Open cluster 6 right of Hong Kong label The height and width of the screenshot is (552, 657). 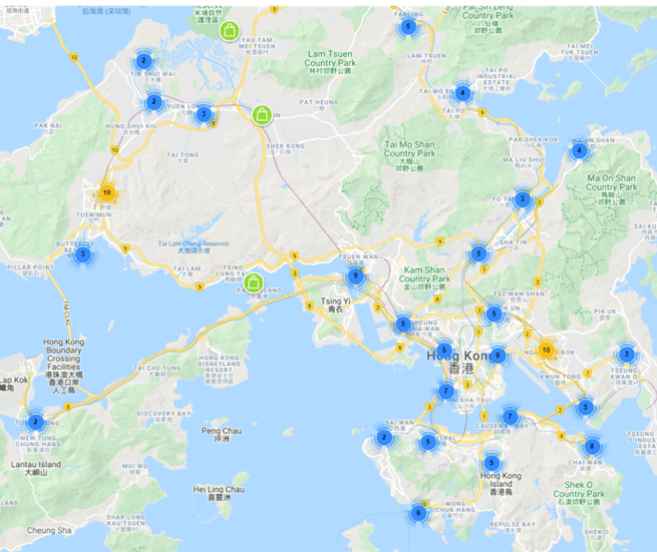[498, 355]
